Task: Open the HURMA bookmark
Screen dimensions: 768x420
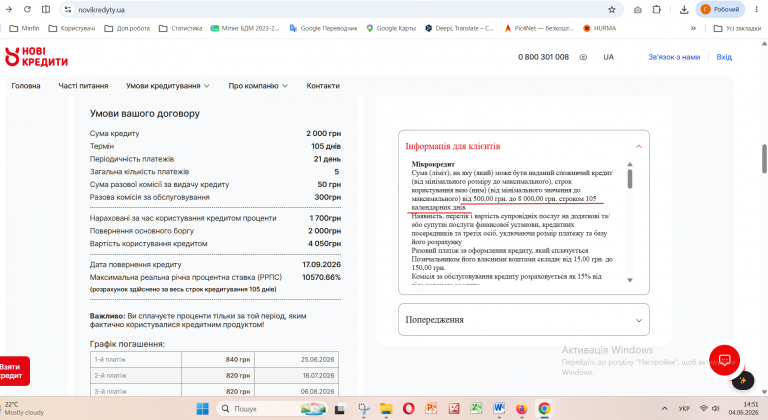Action: [600, 28]
